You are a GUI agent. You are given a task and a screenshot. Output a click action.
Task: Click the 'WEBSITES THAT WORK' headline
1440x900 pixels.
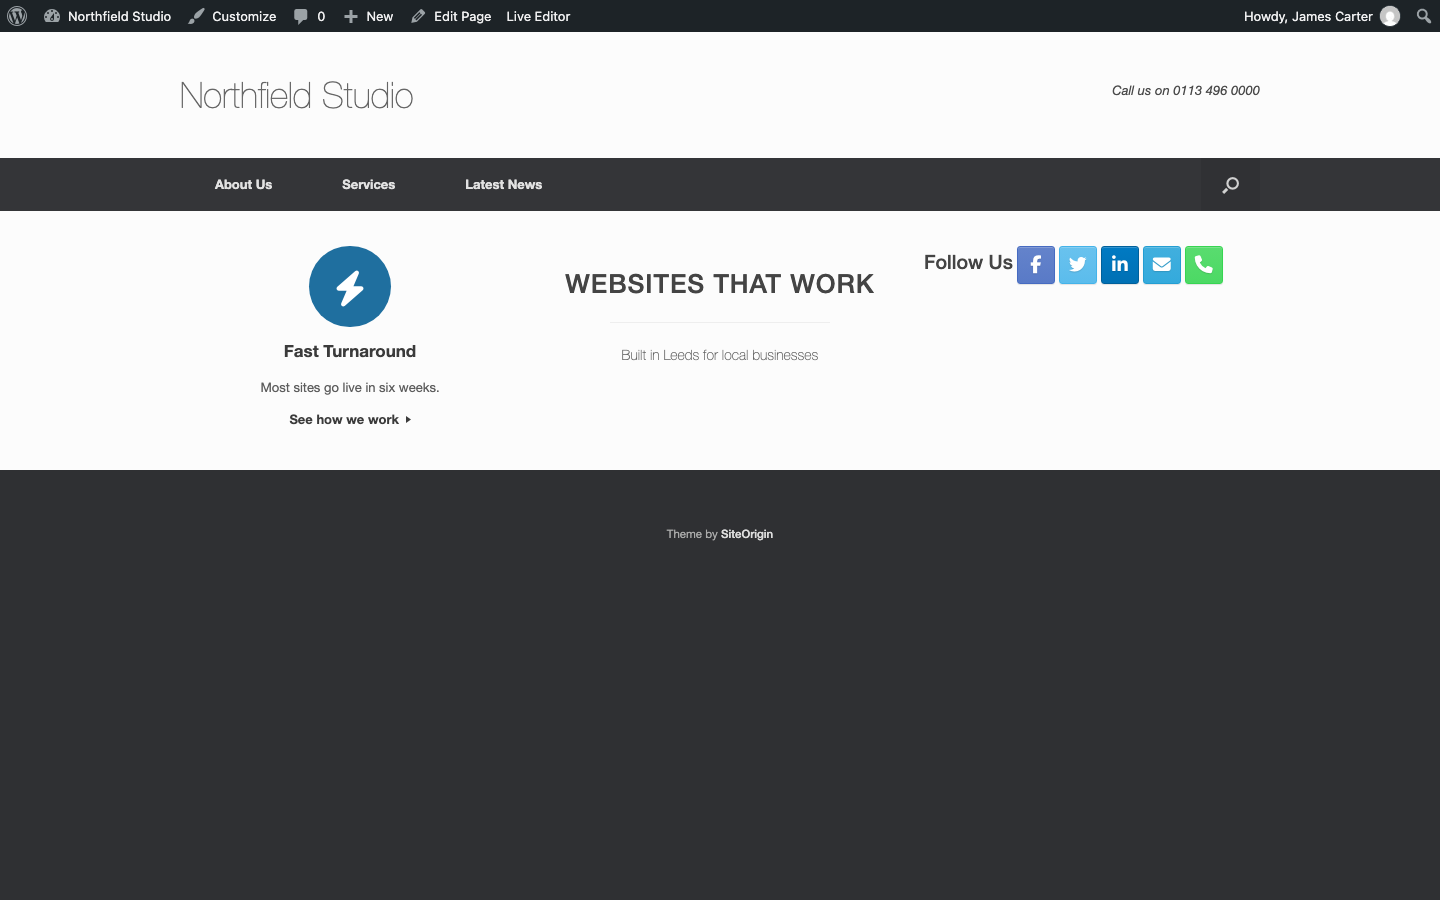pos(720,284)
